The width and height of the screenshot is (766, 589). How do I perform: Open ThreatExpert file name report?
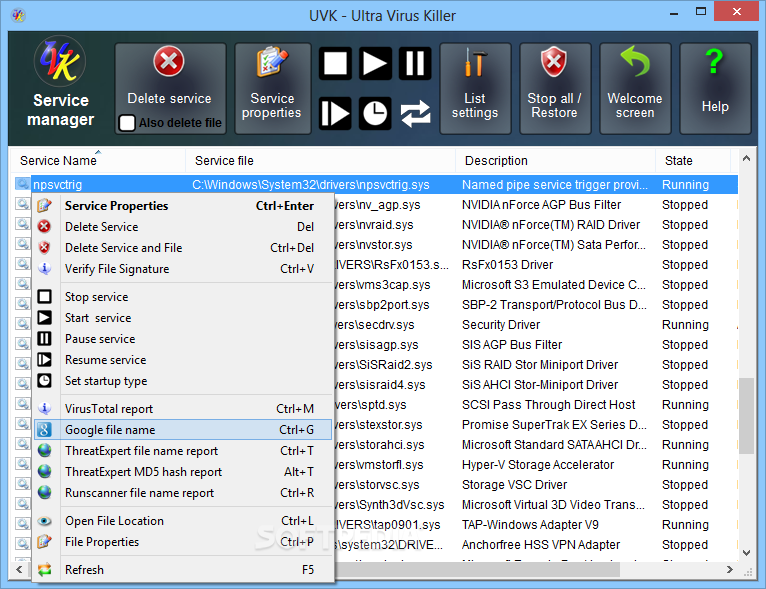(x=184, y=450)
